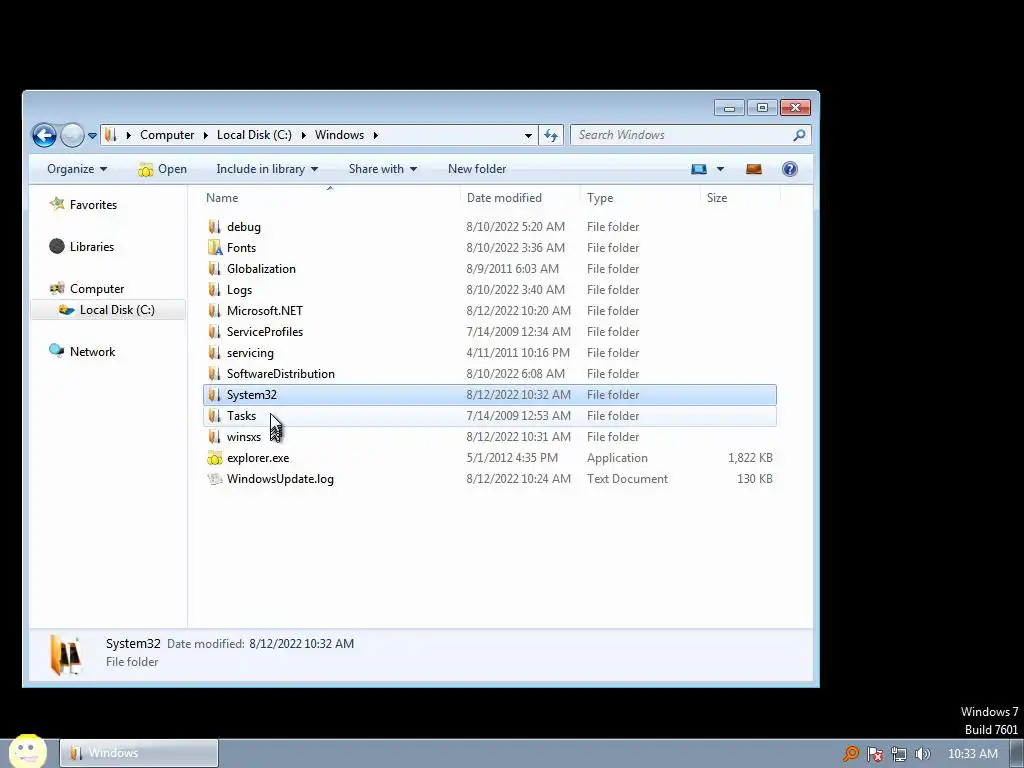1024x768 pixels.
Task: Select the Tasks folder name
Action: (241, 416)
